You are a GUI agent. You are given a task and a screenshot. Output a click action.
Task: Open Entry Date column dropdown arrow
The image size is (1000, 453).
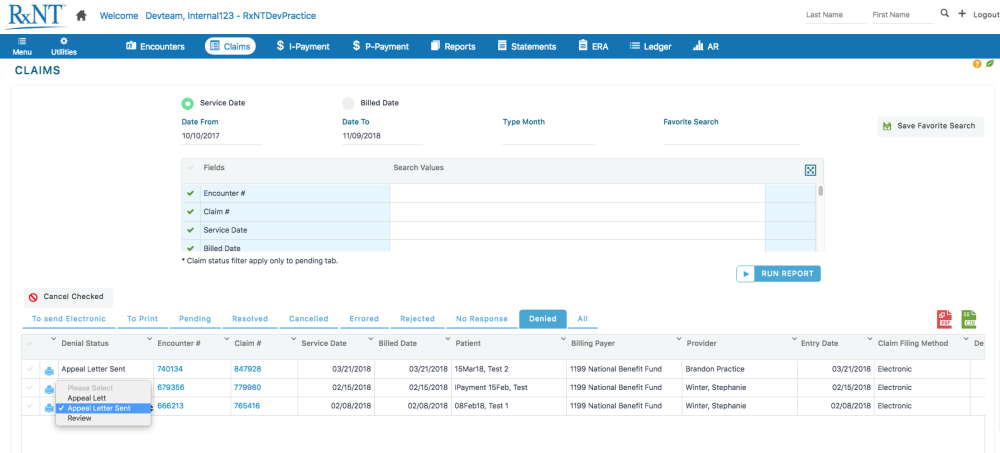(871, 339)
